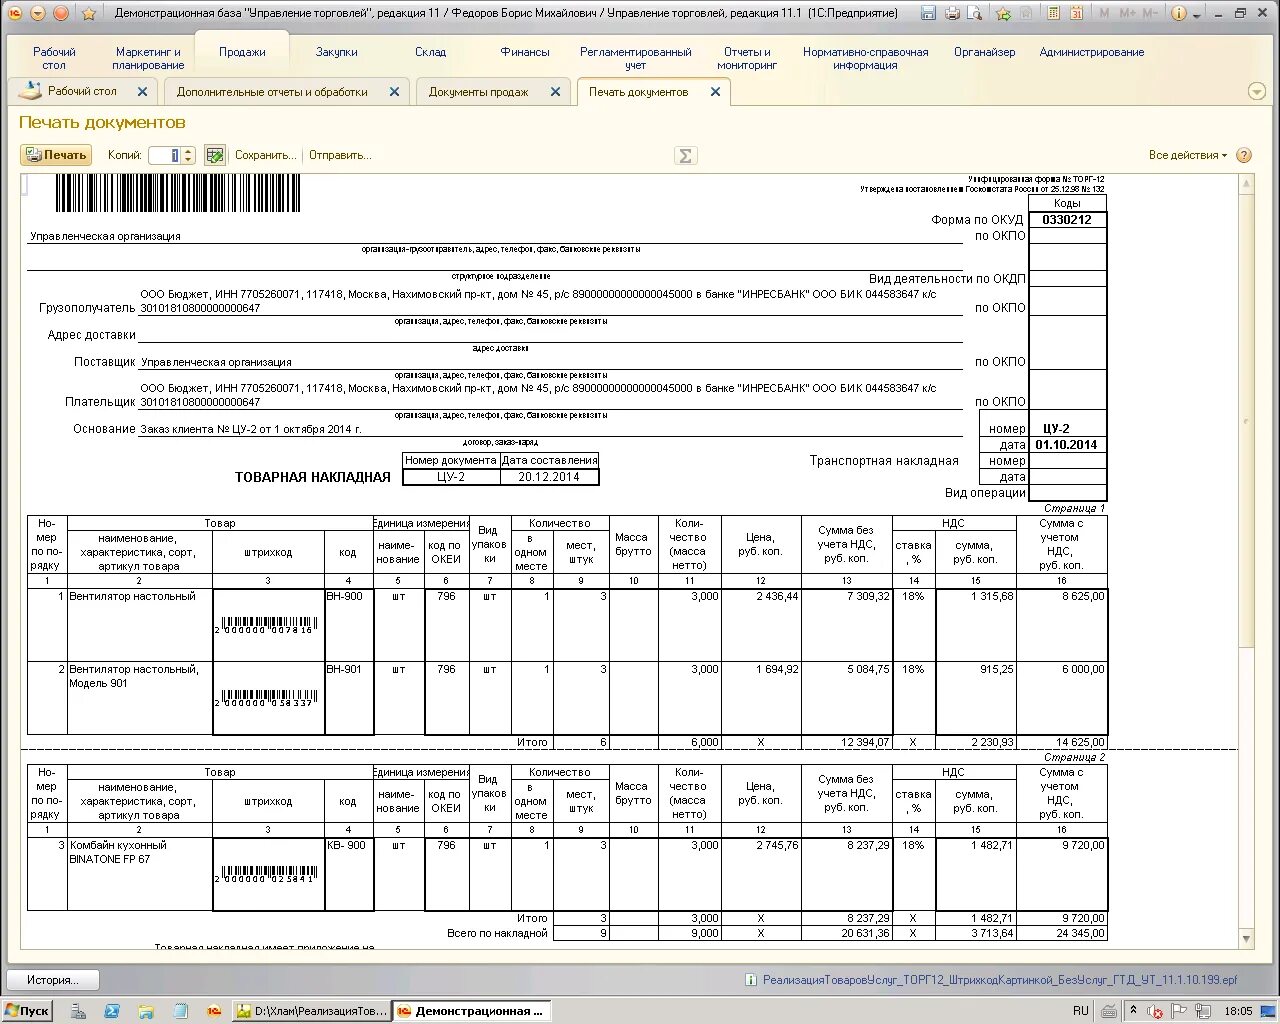Open the folder explorer quick launch icon

(146, 1011)
